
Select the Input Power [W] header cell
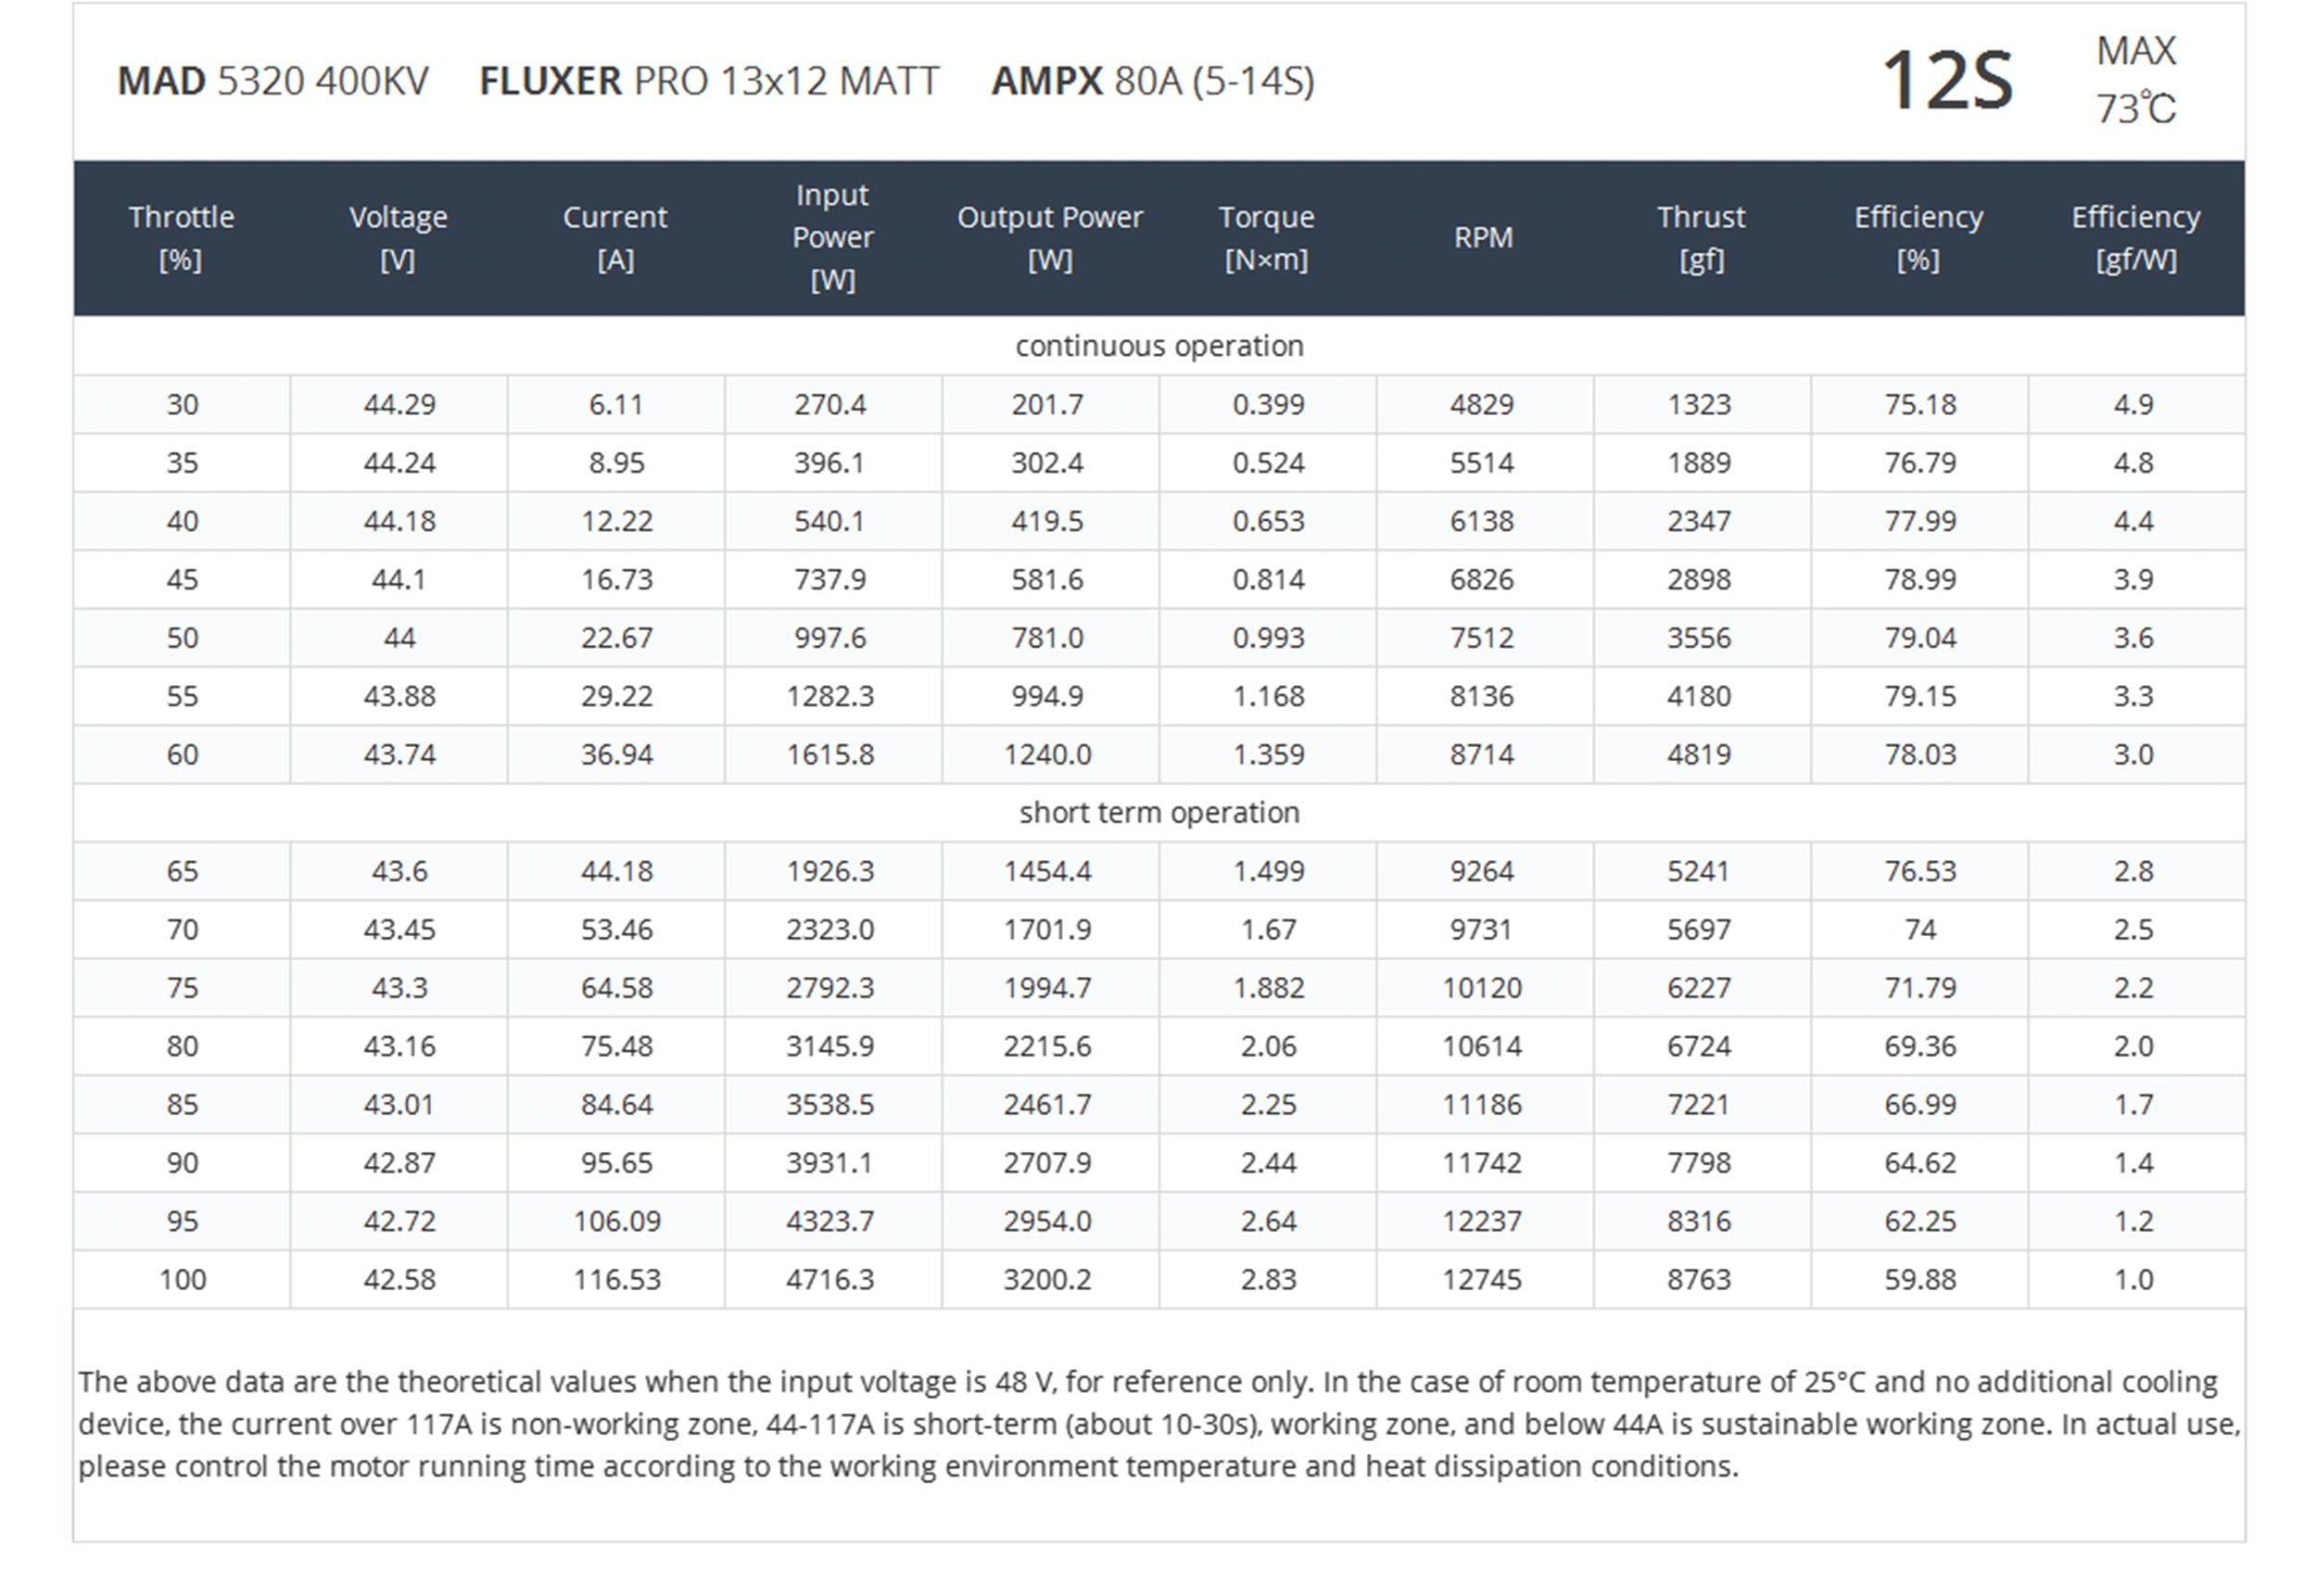(832, 238)
